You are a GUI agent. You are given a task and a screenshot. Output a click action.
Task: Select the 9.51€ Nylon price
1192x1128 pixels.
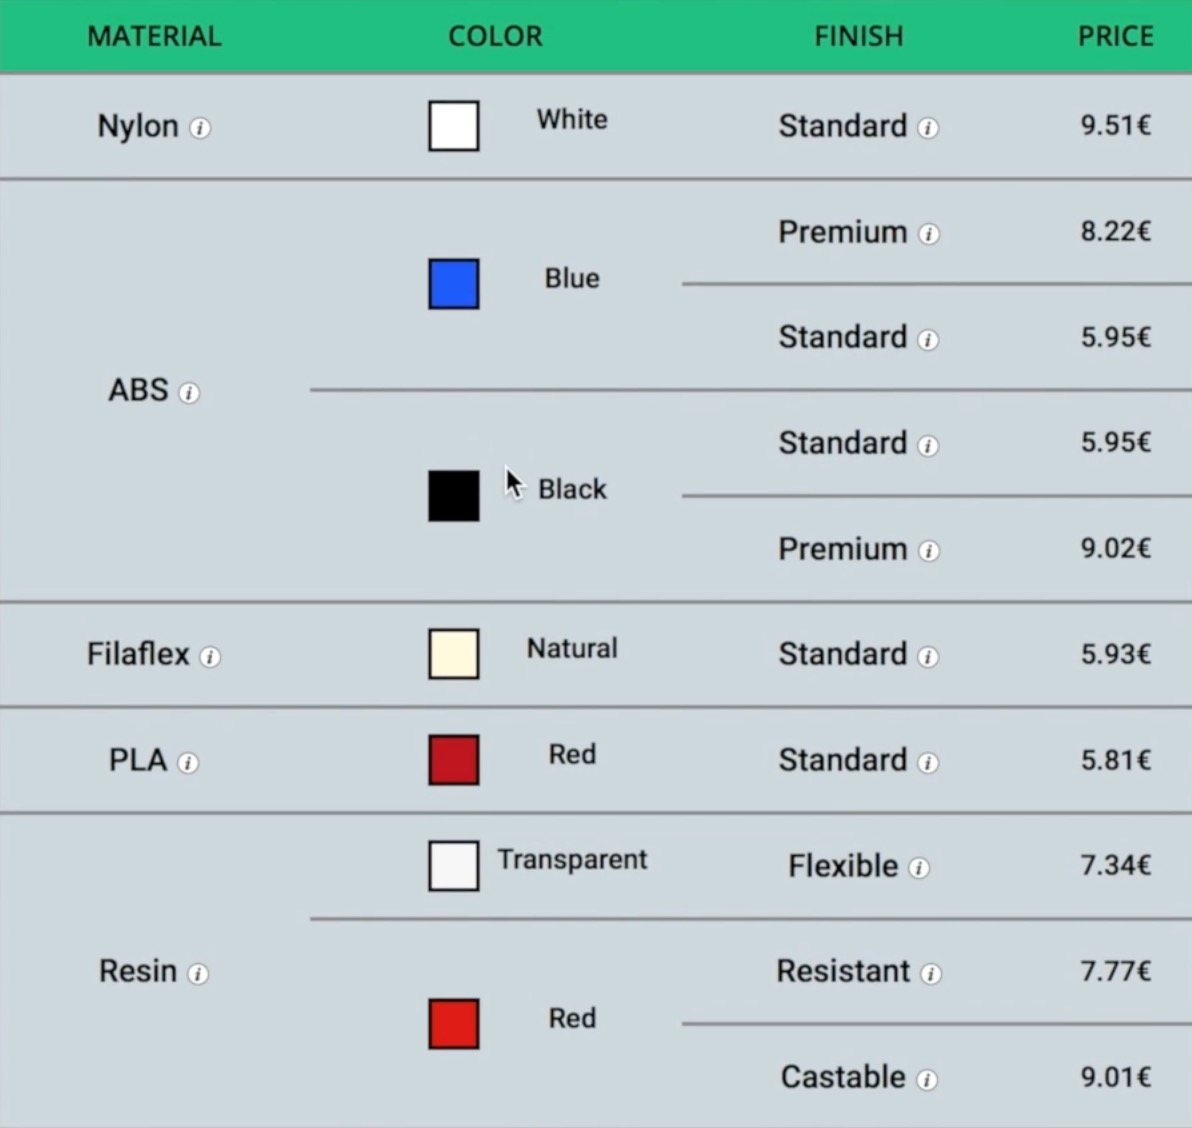1115,125
